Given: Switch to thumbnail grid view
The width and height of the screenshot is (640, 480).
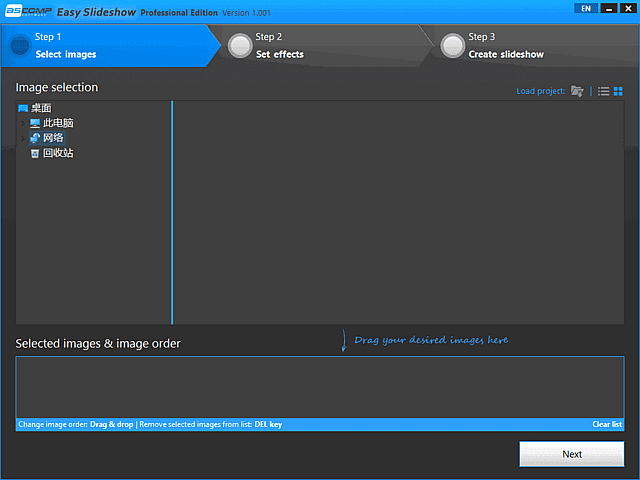Looking at the screenshot, I should (x=618, y=91).
